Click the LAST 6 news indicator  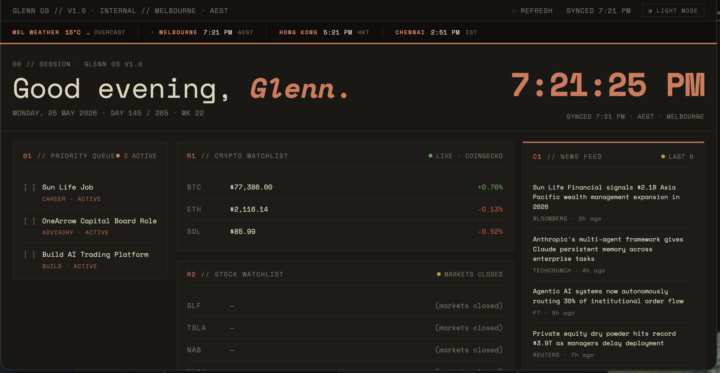point(677,157)
